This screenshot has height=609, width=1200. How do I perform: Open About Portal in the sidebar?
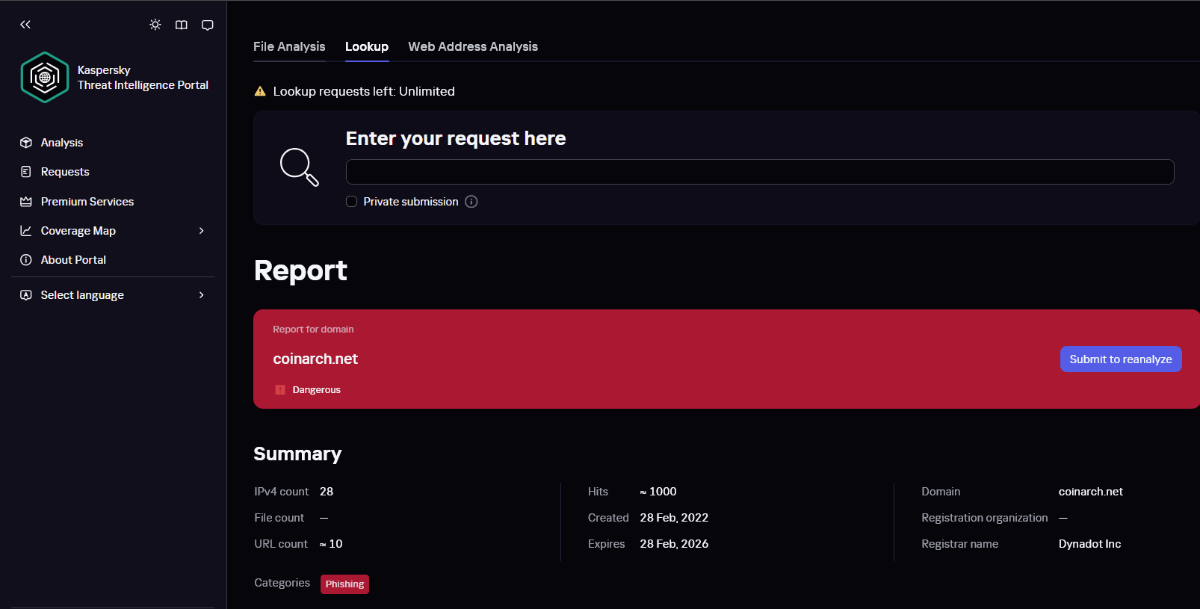73,260
